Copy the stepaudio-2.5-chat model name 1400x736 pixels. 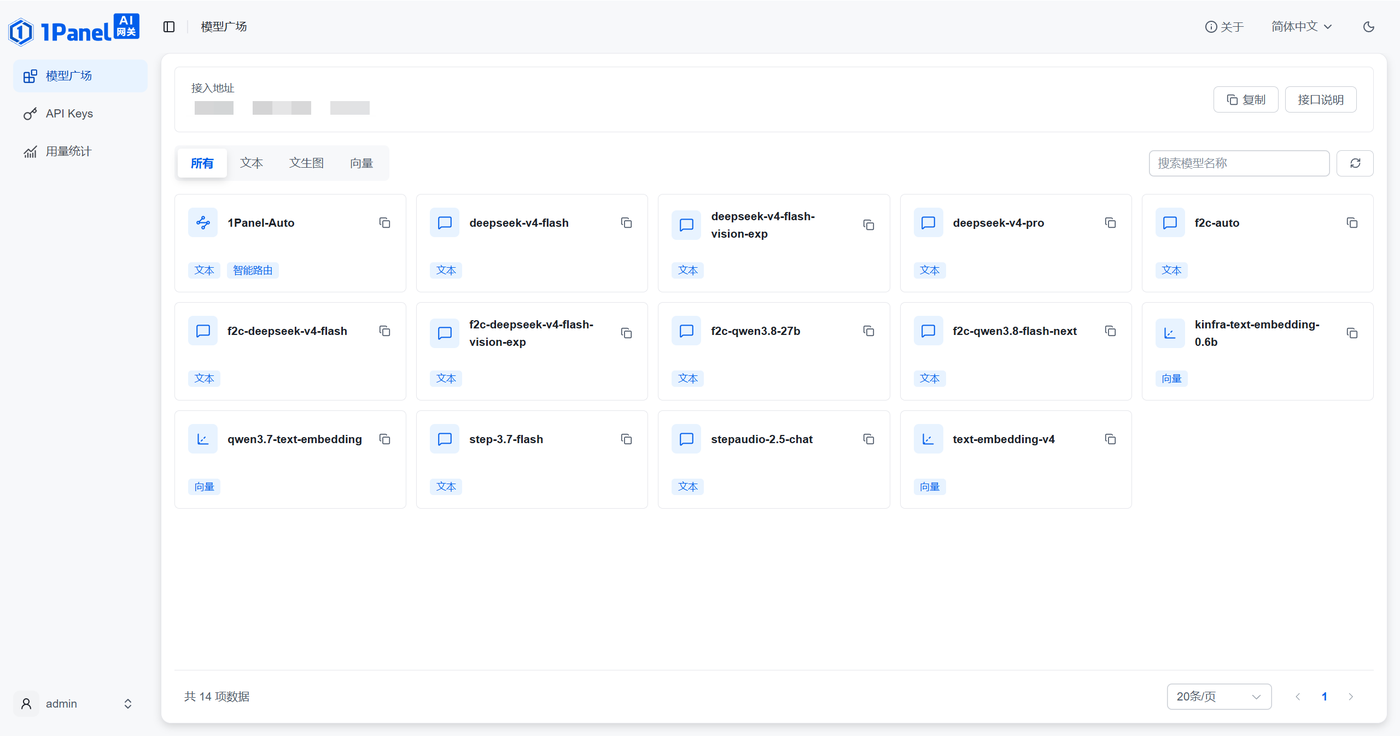point(869,439)
